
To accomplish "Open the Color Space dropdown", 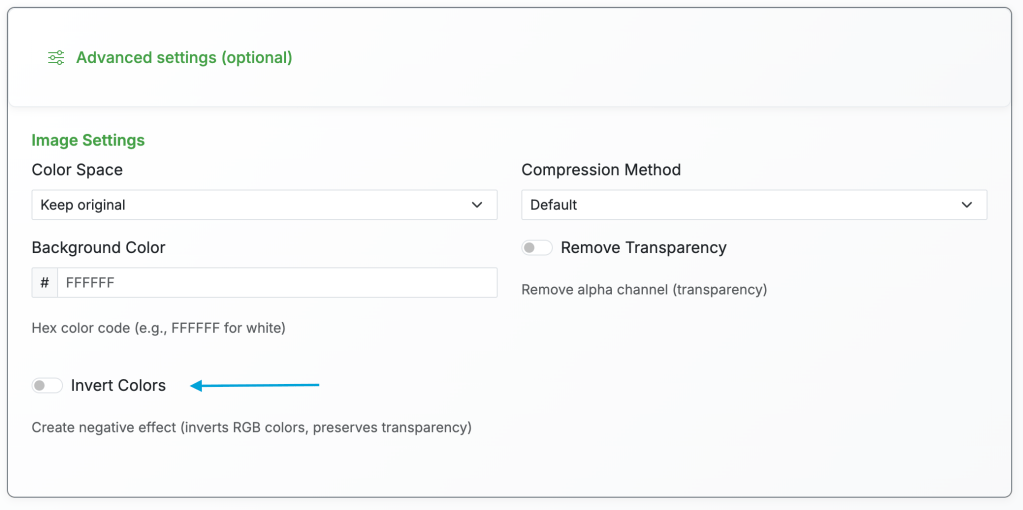I will 264,205.
